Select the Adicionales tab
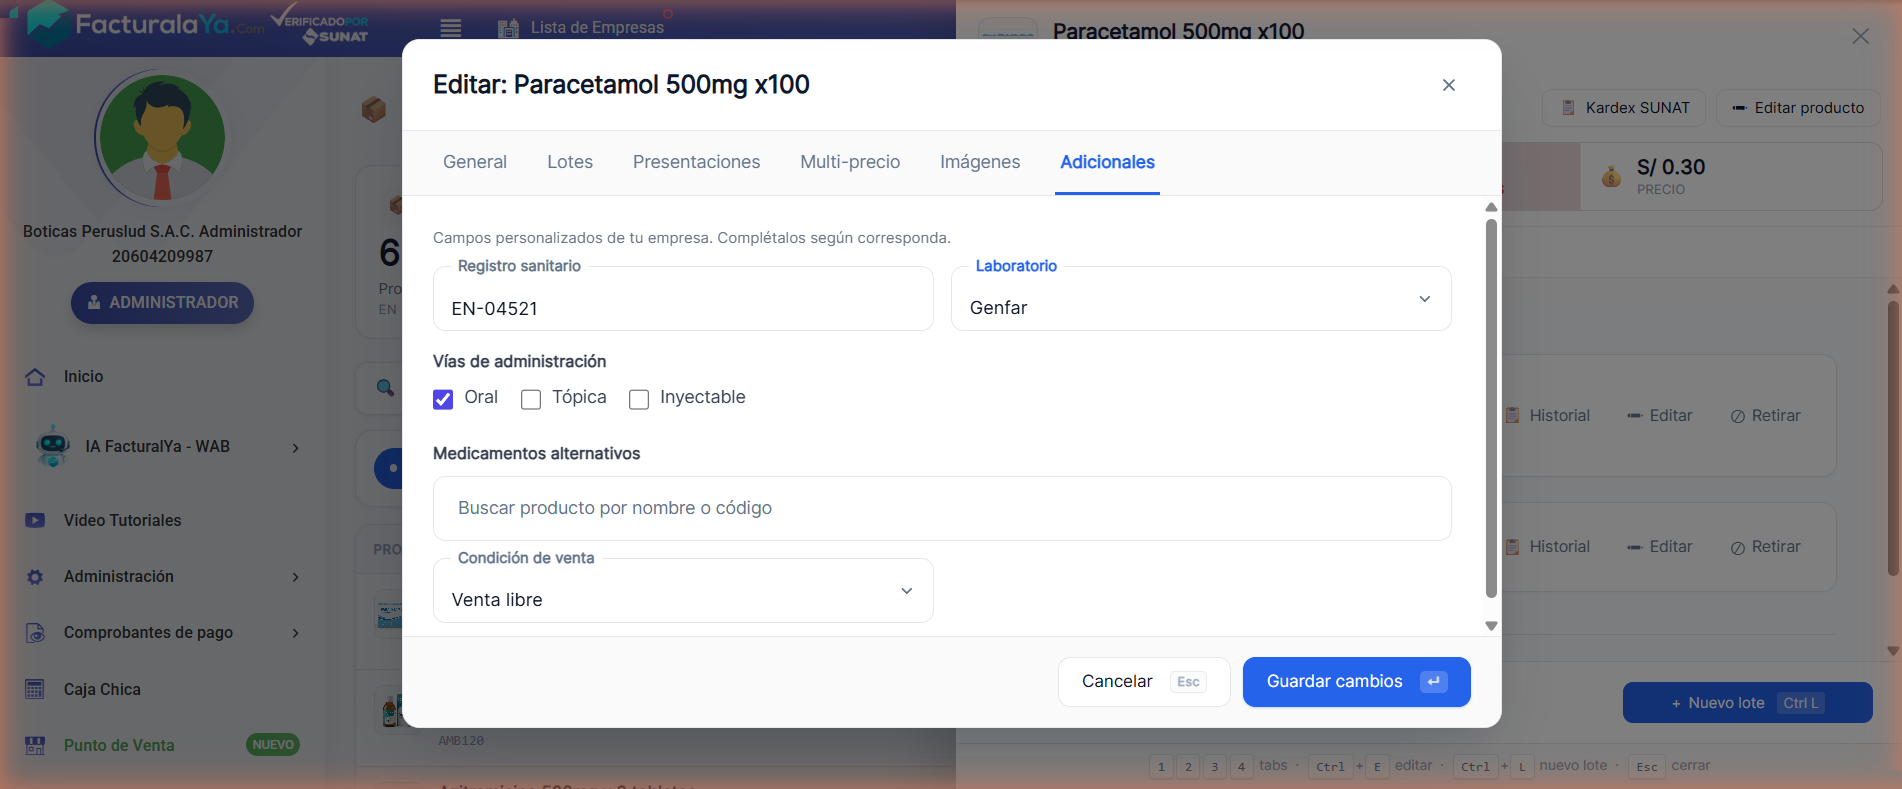 [1107, 162]
